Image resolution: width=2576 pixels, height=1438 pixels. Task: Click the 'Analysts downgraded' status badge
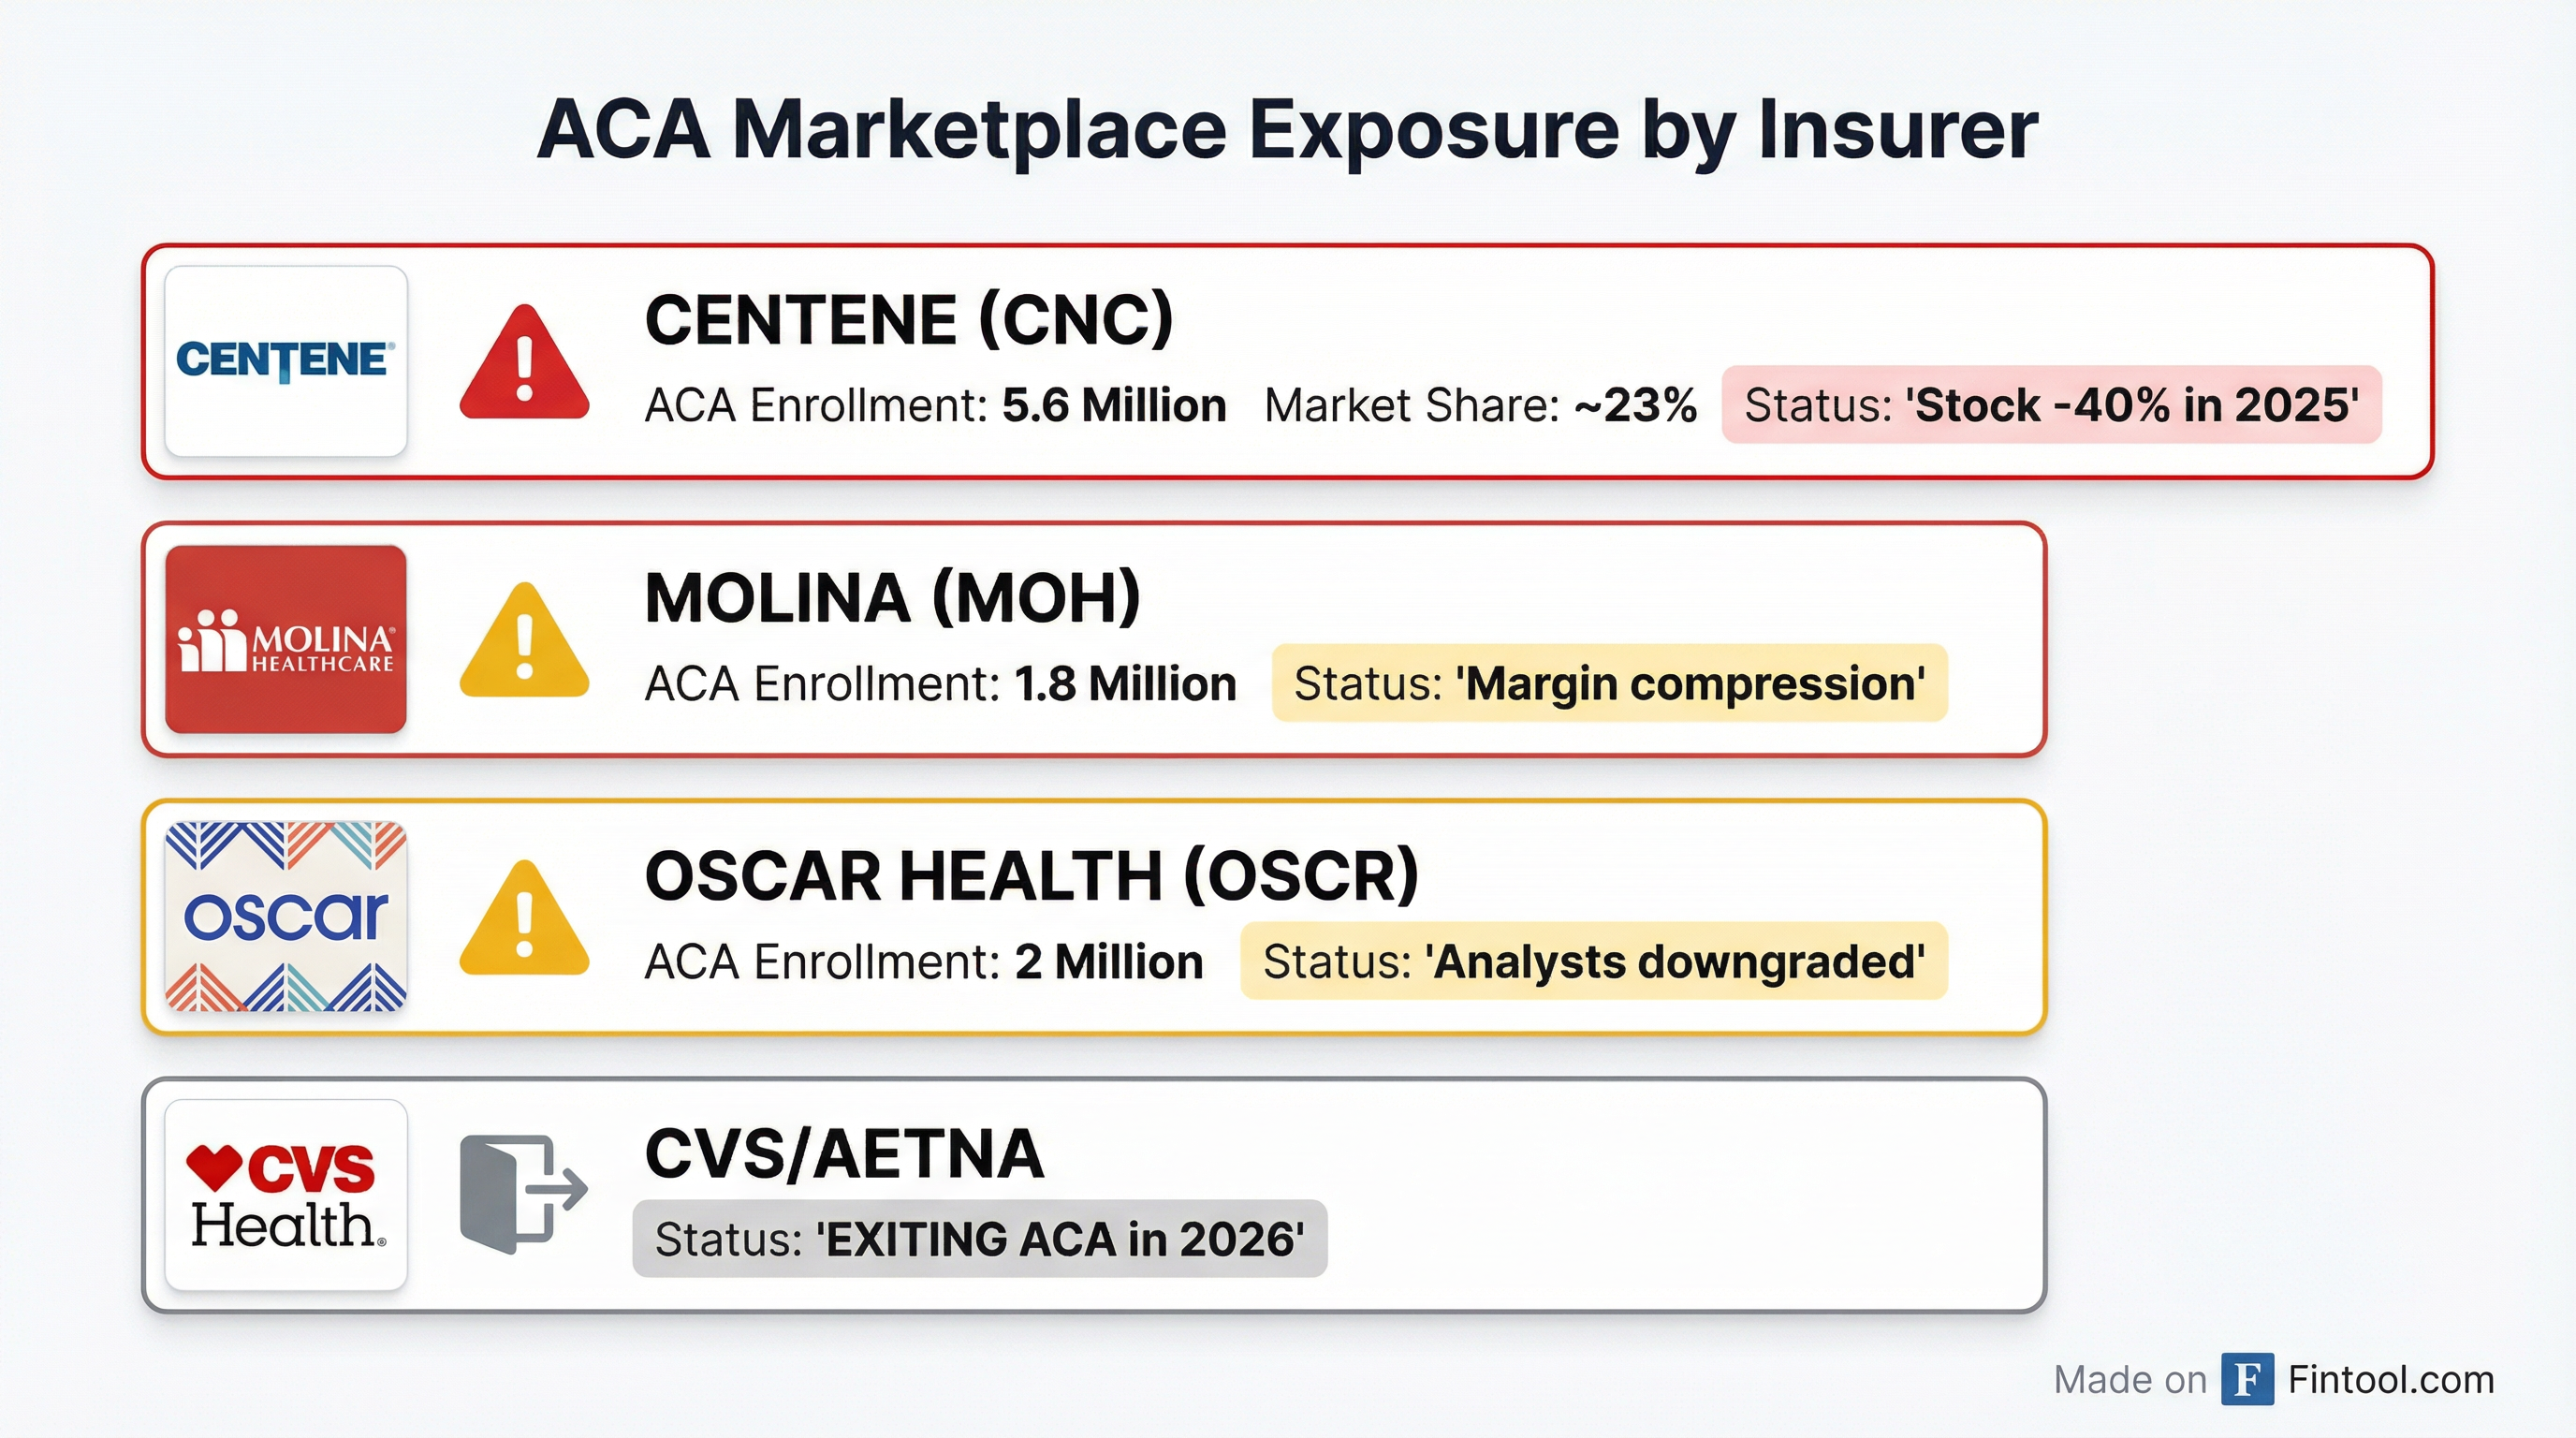coord(1593,961)
